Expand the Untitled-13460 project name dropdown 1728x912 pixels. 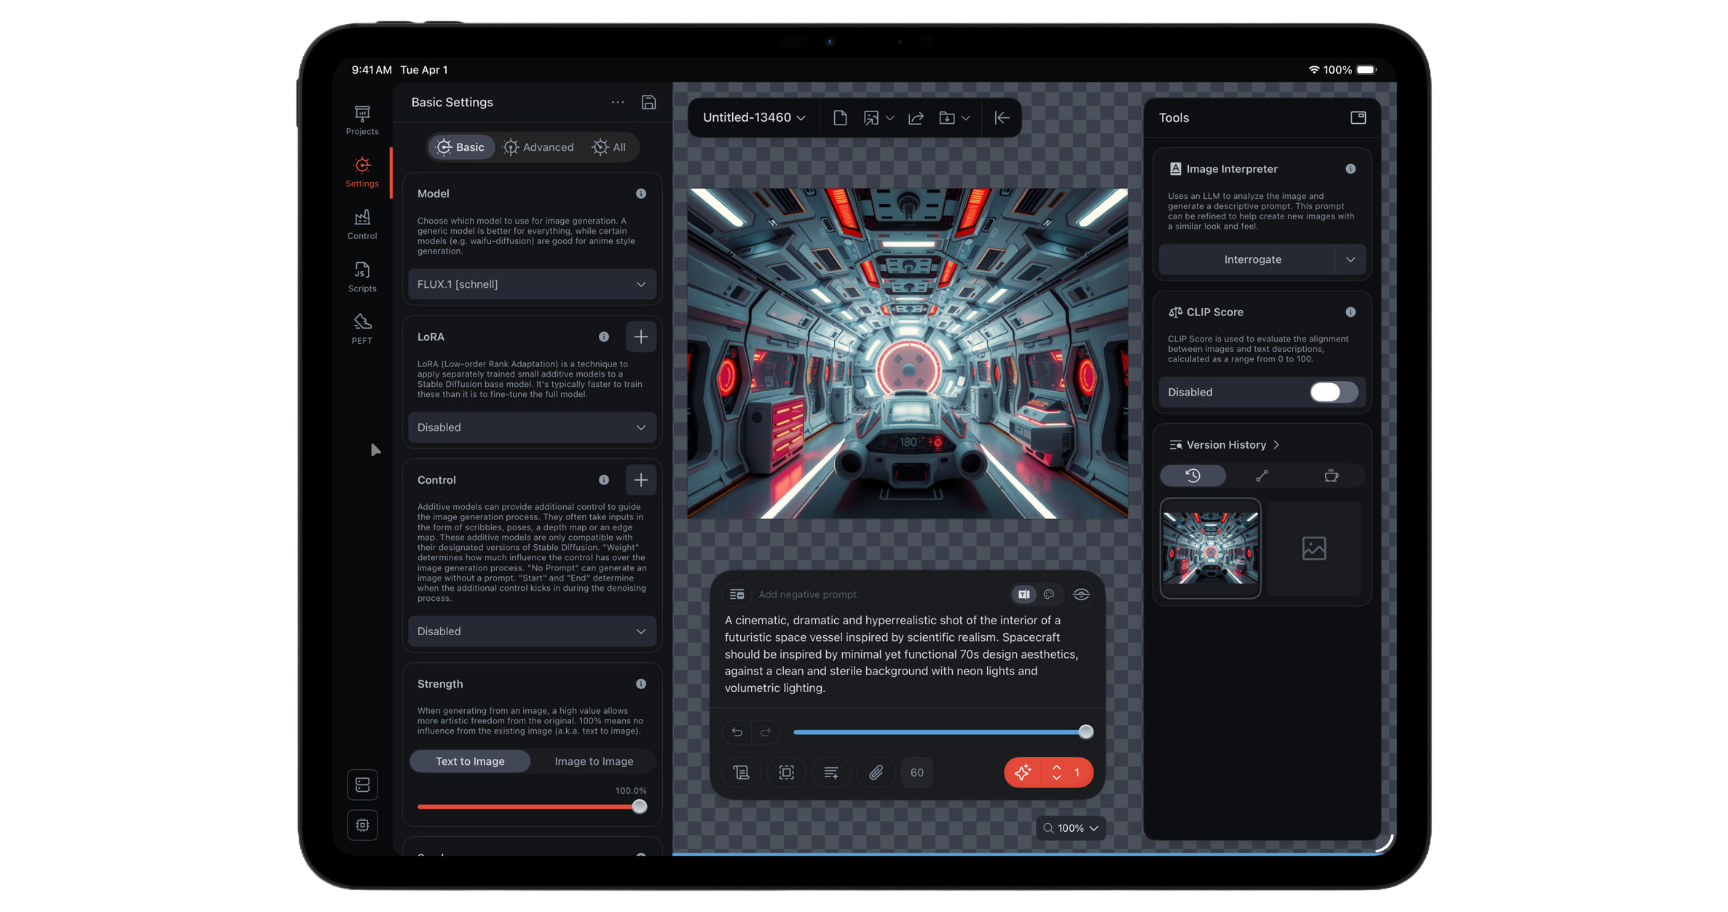[x=754, y=118]
